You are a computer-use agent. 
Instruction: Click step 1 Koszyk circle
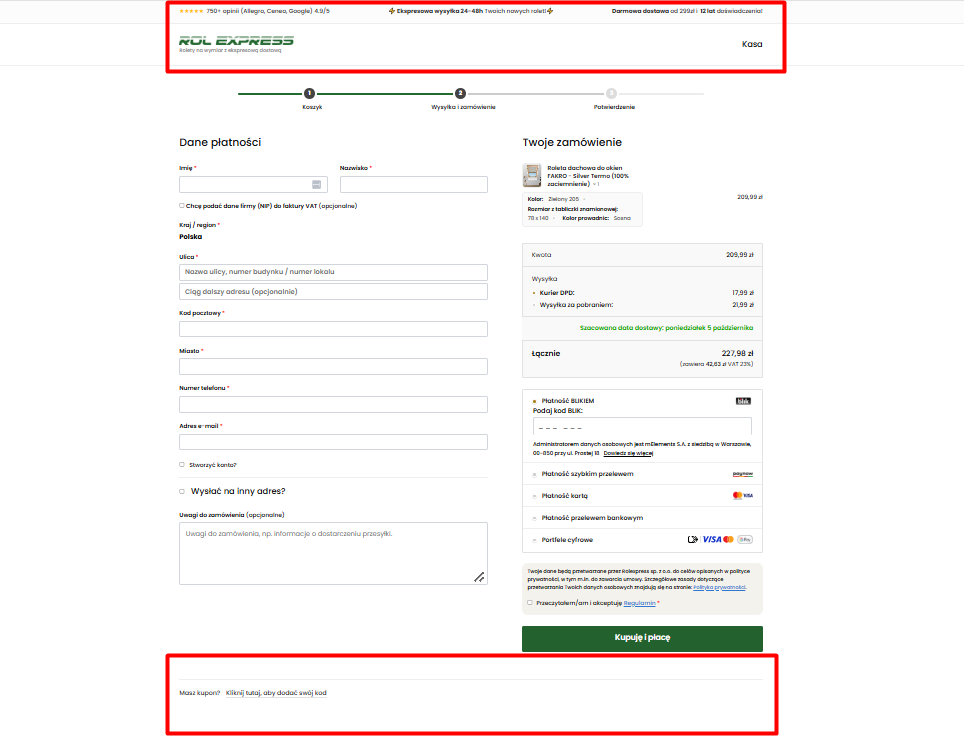point(309,93)
